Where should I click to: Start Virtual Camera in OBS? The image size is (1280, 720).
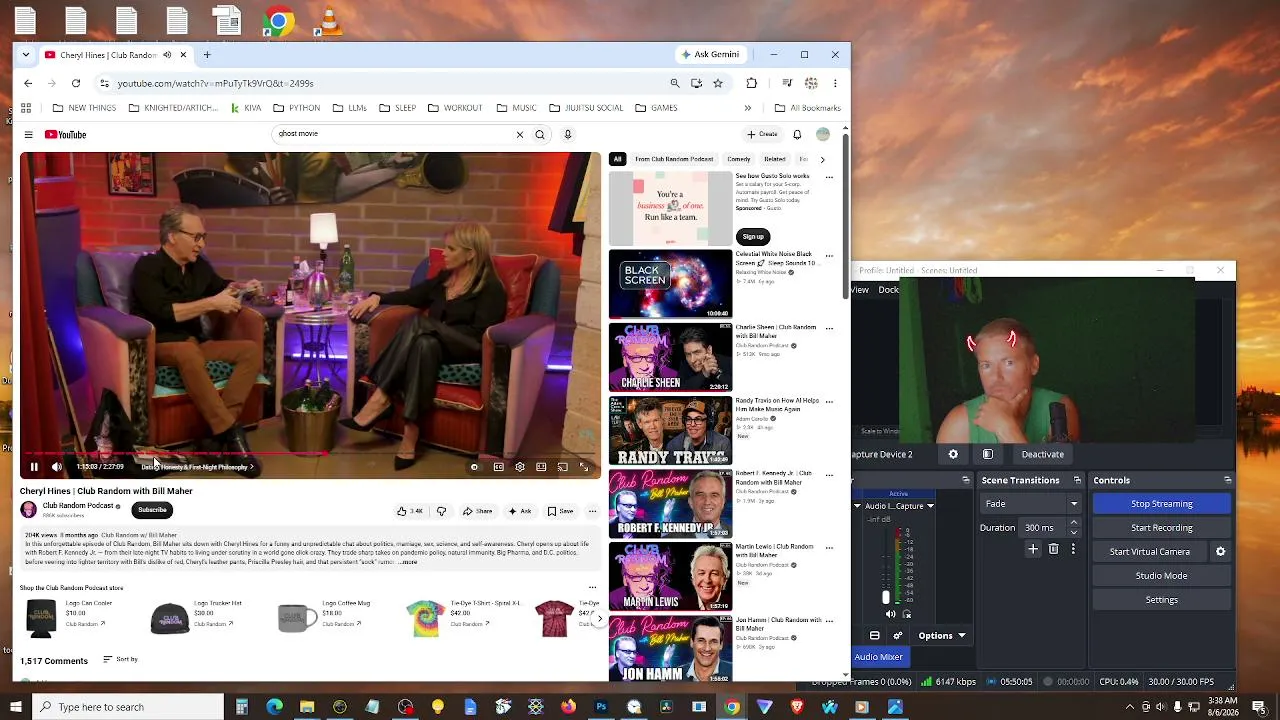coord(1149,552)
